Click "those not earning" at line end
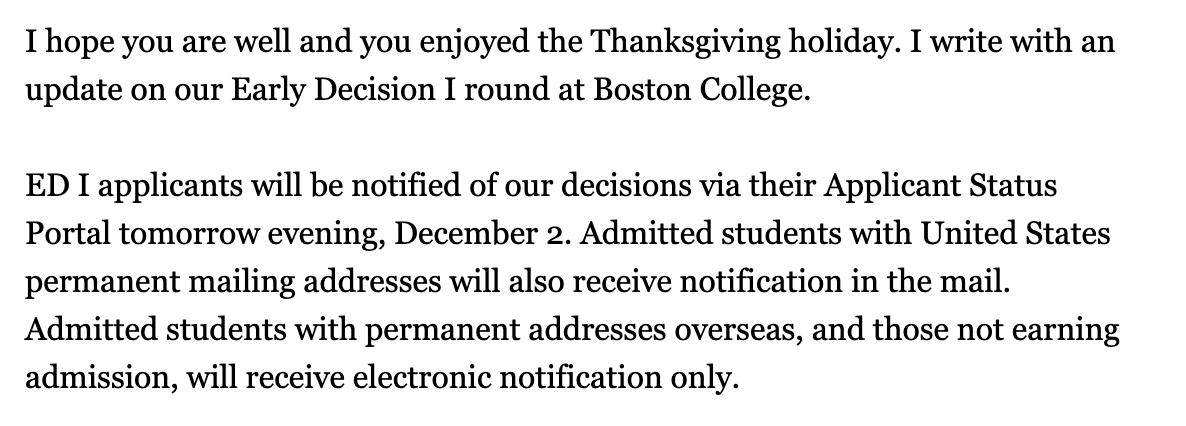This screenshot has width=1186, height=426. coord(995,330)
